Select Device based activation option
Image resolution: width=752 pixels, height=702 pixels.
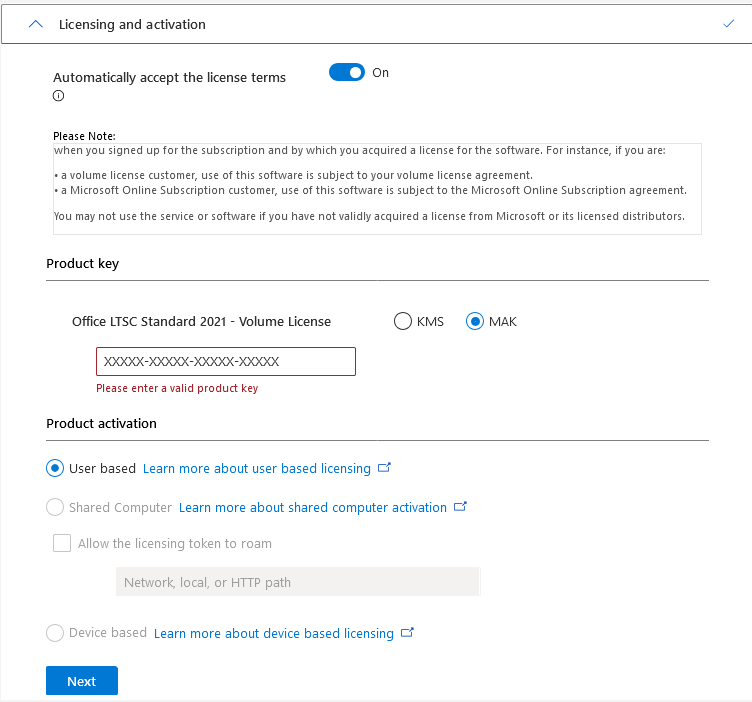tap(55, 633)
